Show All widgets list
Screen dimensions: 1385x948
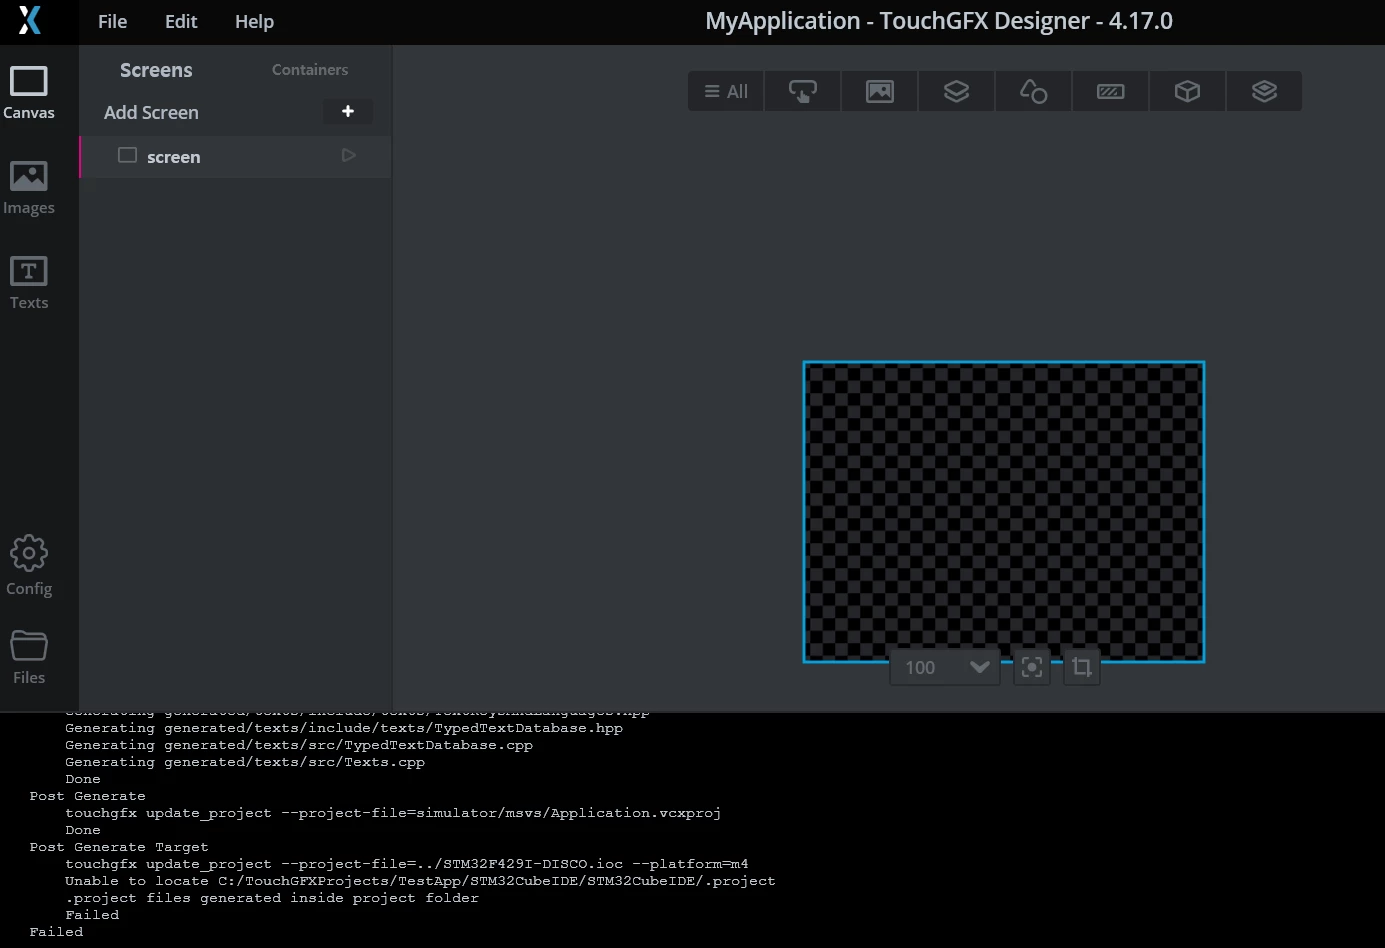coord(726,91)
